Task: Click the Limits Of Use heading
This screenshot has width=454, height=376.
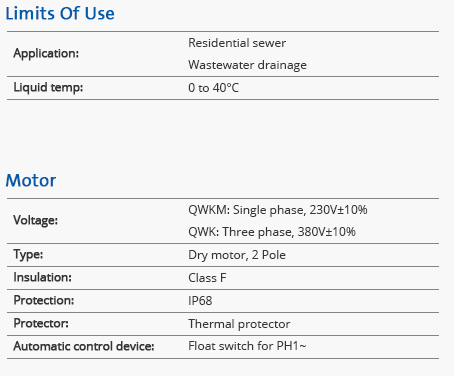Action: 60,14
